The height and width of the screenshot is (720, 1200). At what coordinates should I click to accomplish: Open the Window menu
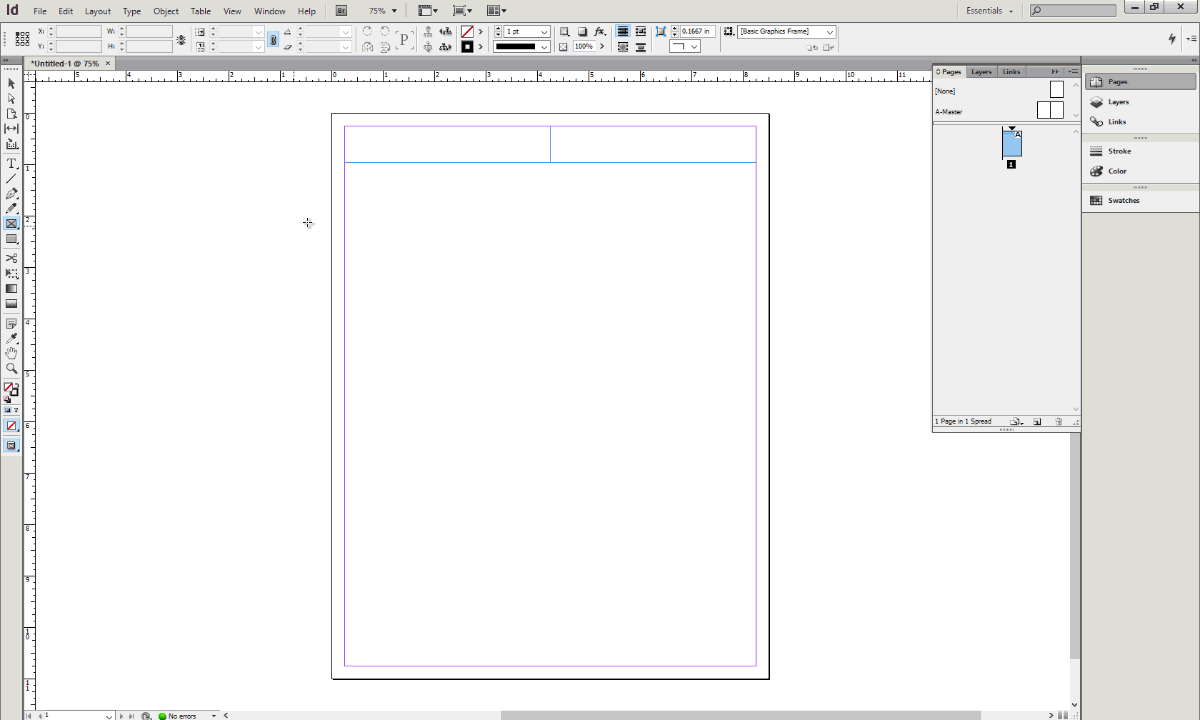269,10
